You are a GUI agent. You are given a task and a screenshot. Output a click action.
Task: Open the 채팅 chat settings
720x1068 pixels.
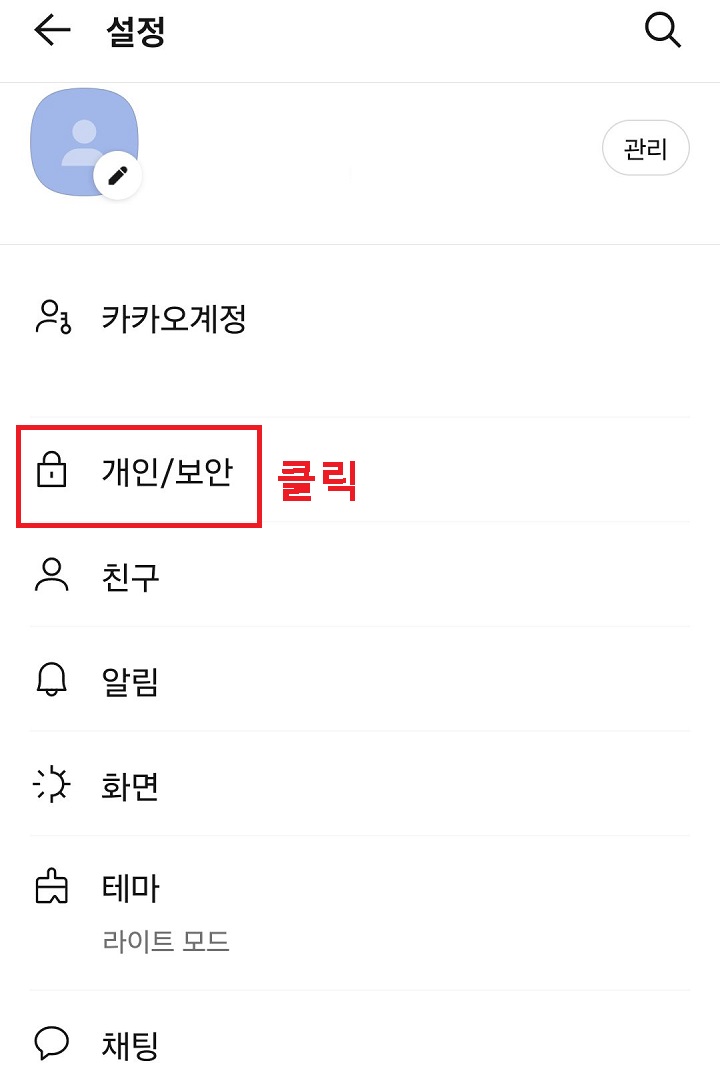(x=132, y=1044)
